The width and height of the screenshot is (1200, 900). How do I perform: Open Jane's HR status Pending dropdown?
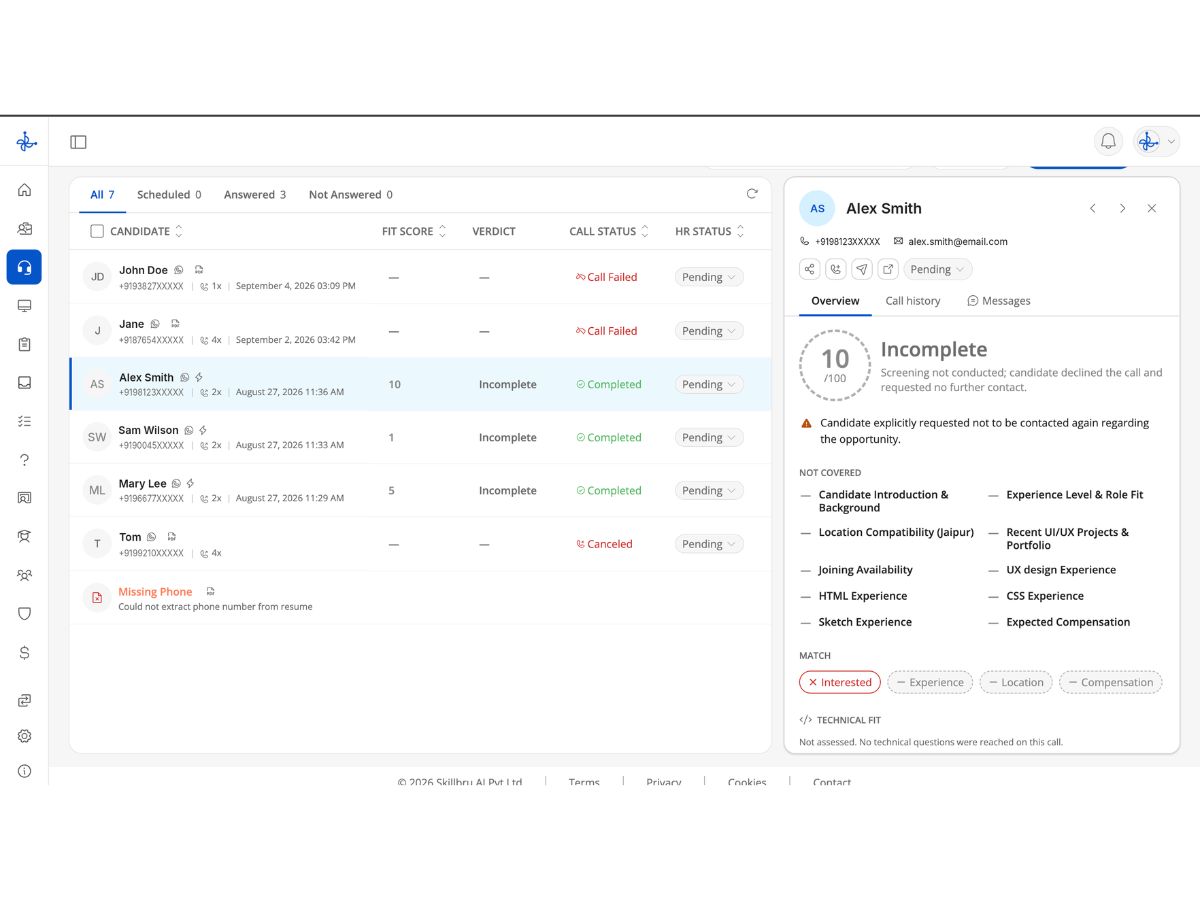(709, 331)
